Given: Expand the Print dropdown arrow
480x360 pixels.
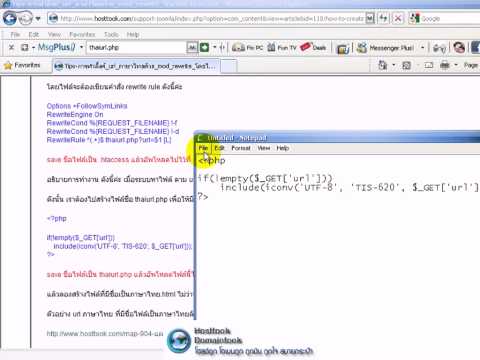Looking at the screenshot, I should tap(456, 65).
